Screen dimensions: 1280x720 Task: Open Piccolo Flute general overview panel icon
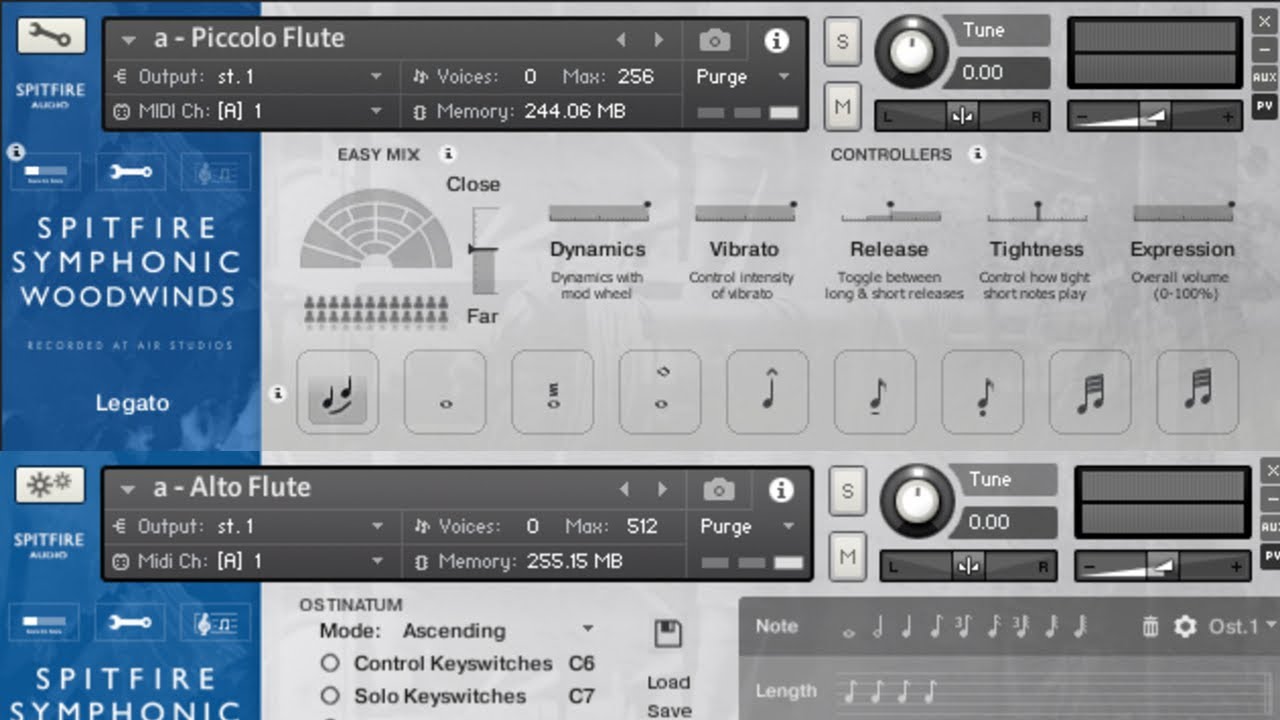point(45,172)
